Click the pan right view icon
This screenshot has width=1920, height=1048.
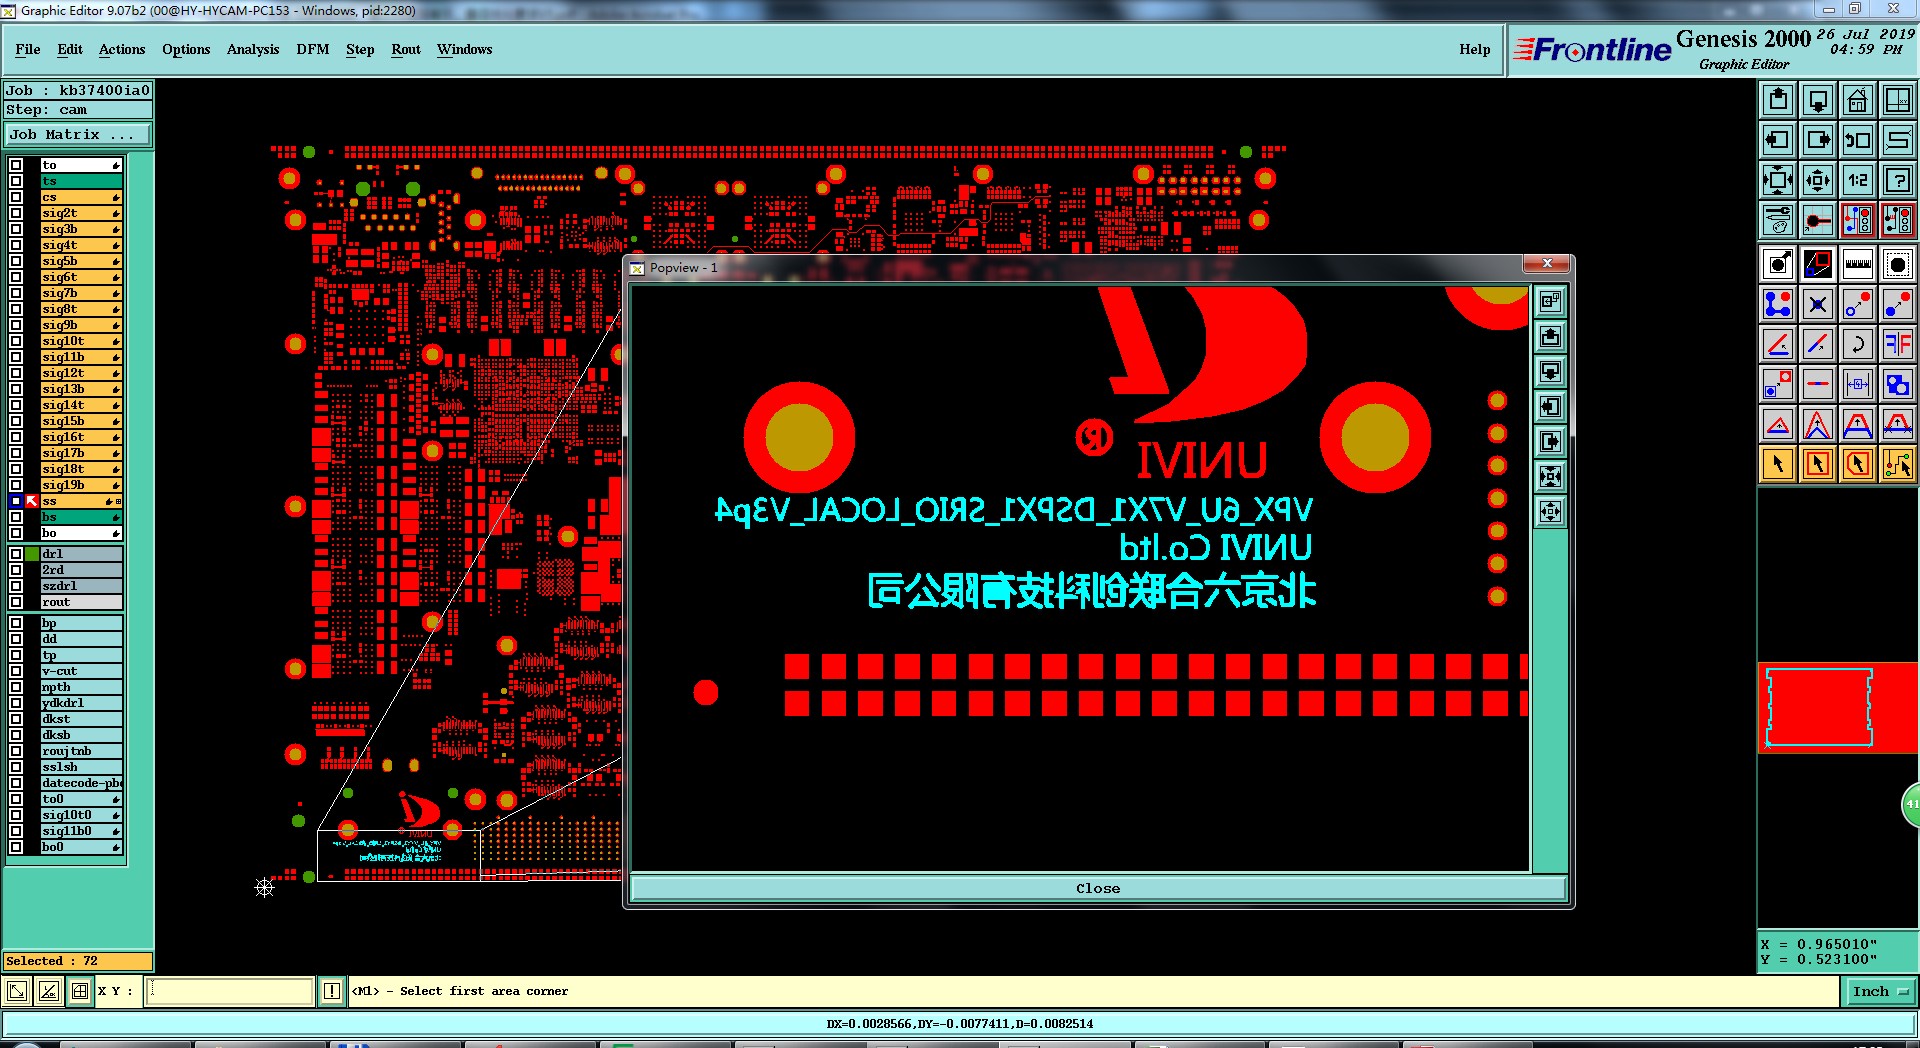pyautogui.click(x=1818, y=140)
